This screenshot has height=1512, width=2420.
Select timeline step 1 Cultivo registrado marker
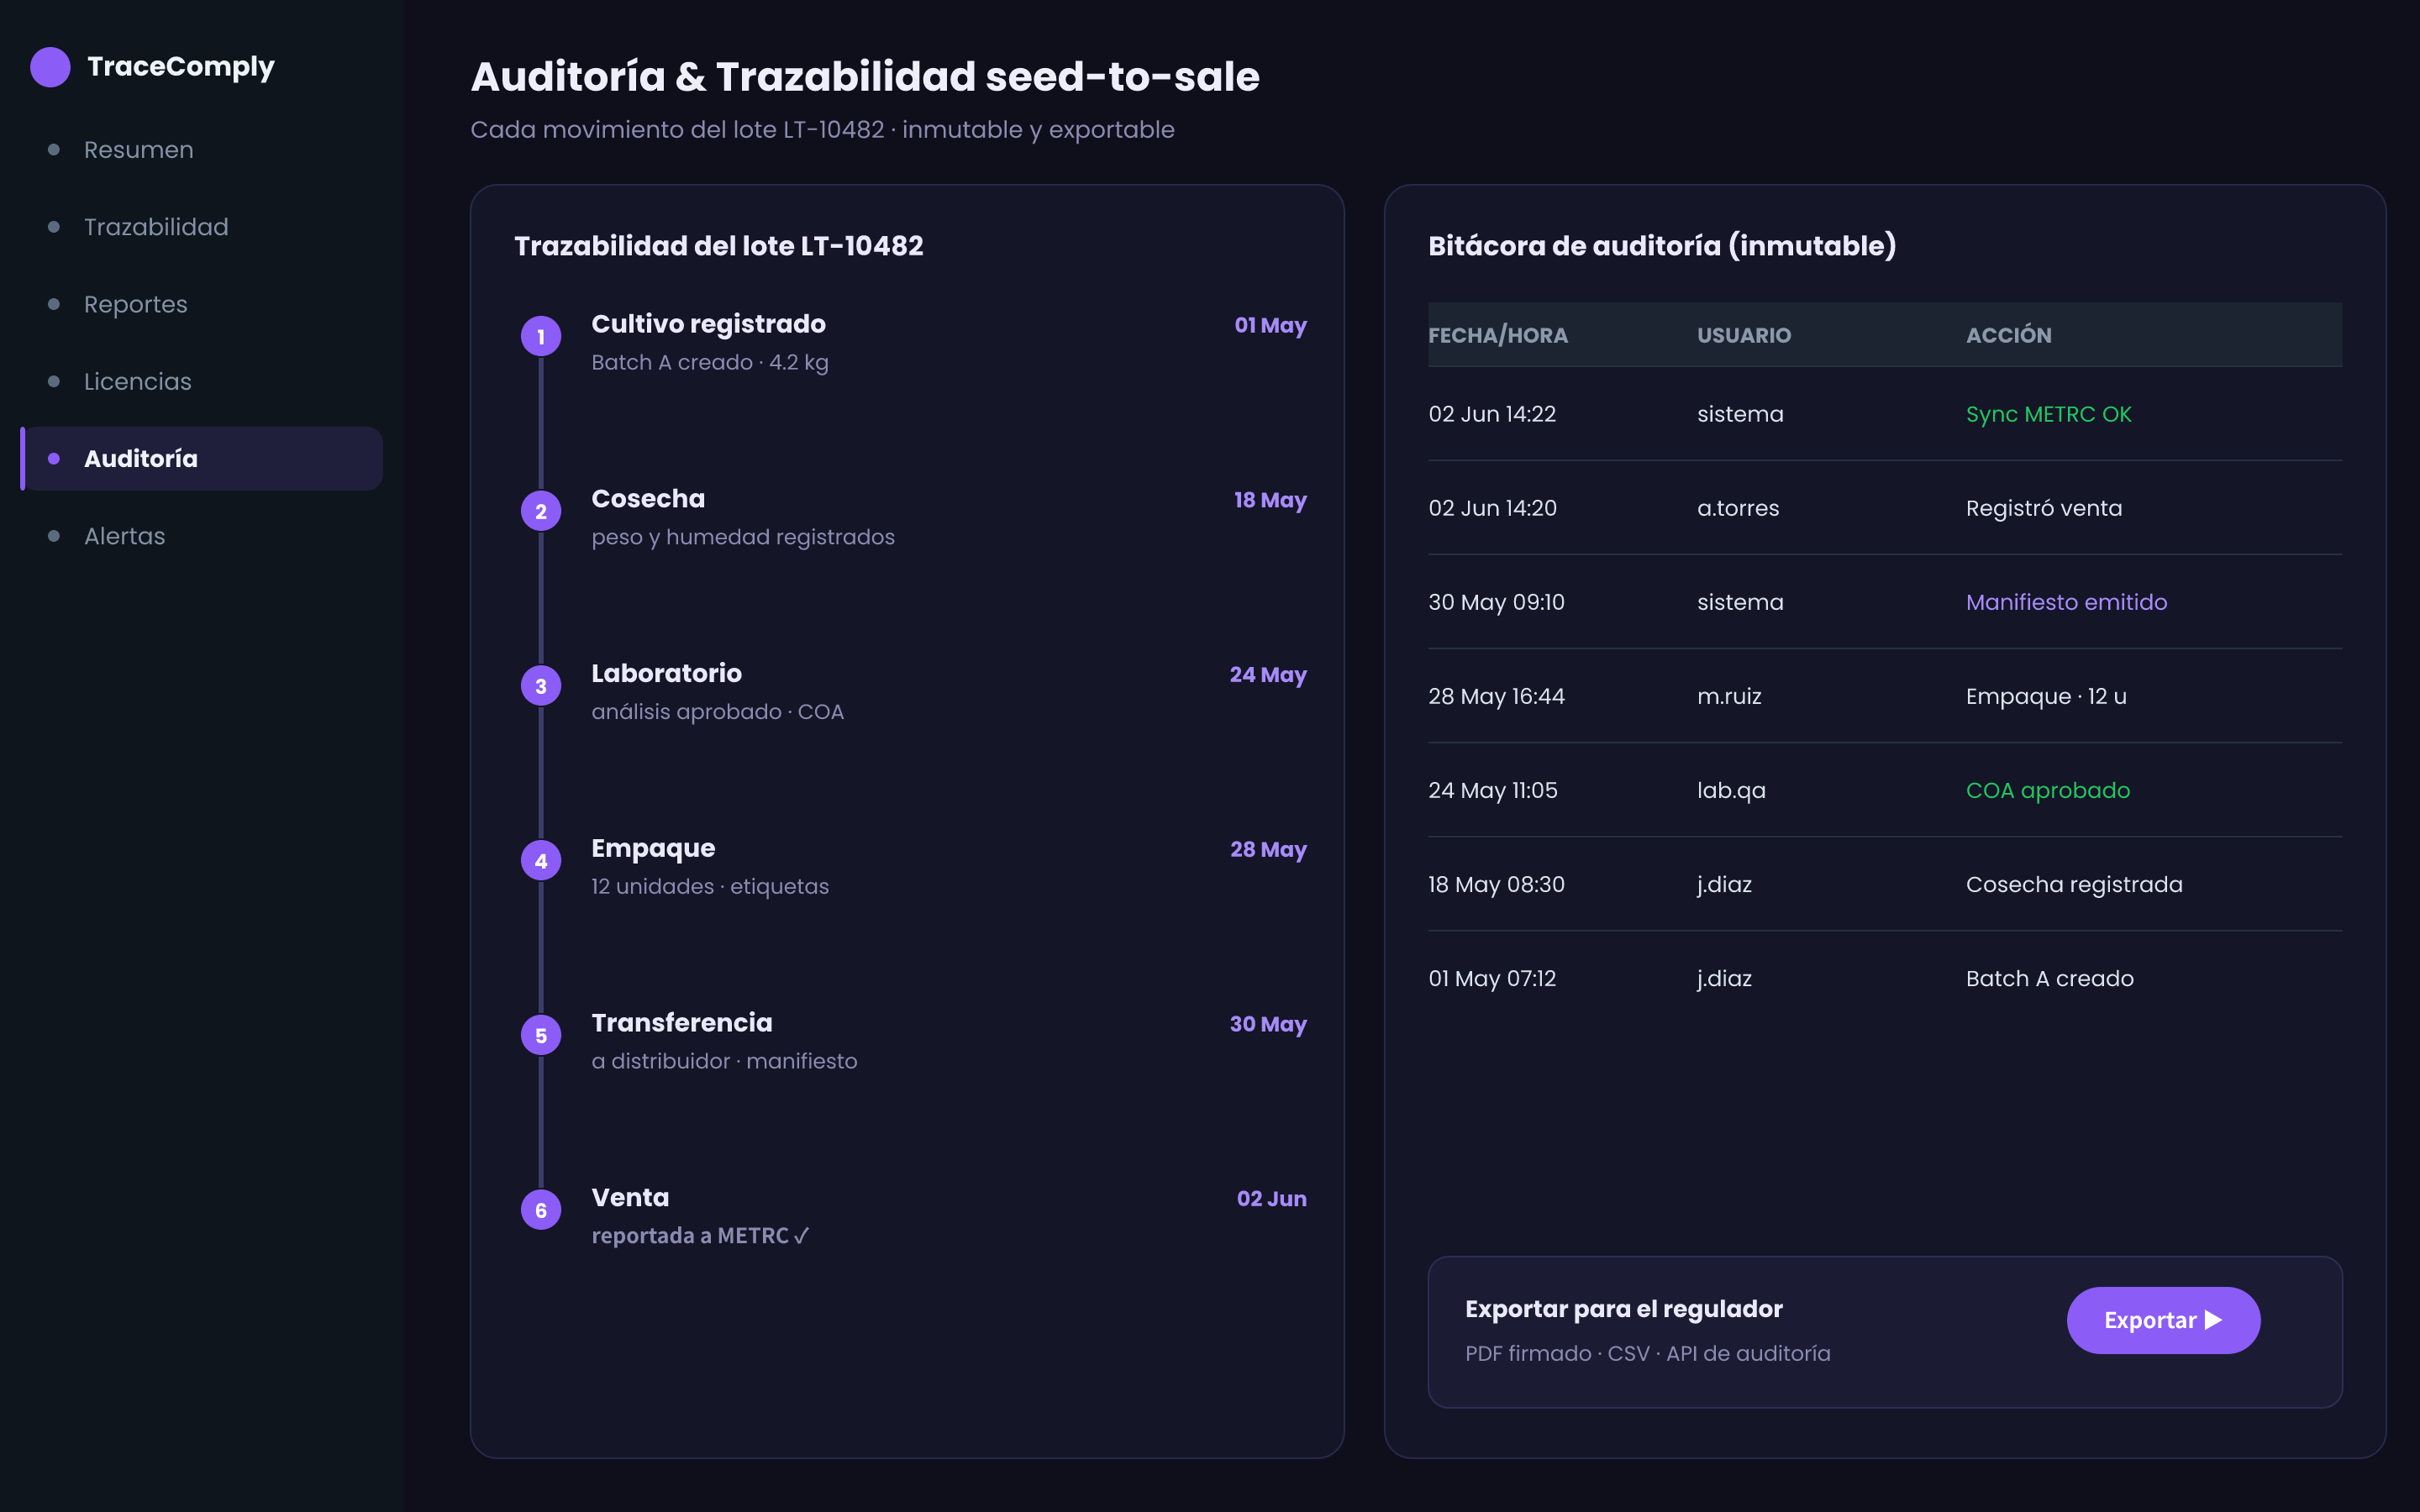pyautogui.click(x=541, y=336)
